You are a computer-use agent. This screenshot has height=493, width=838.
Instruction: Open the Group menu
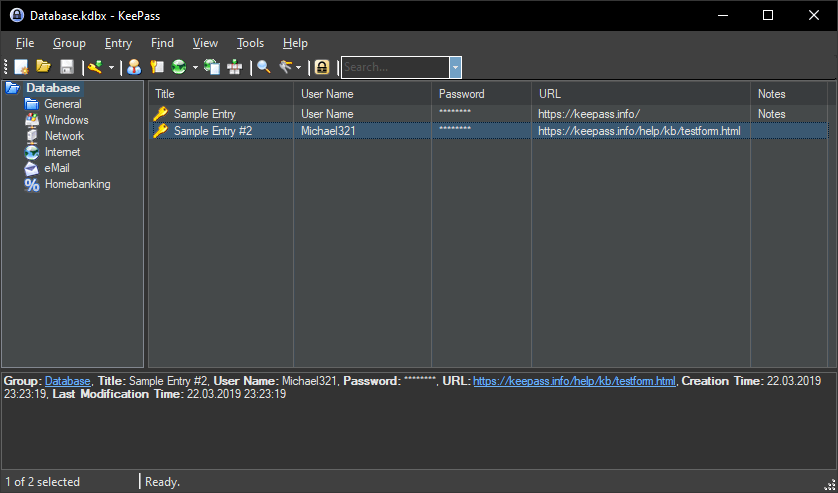[x=69, y=43]
